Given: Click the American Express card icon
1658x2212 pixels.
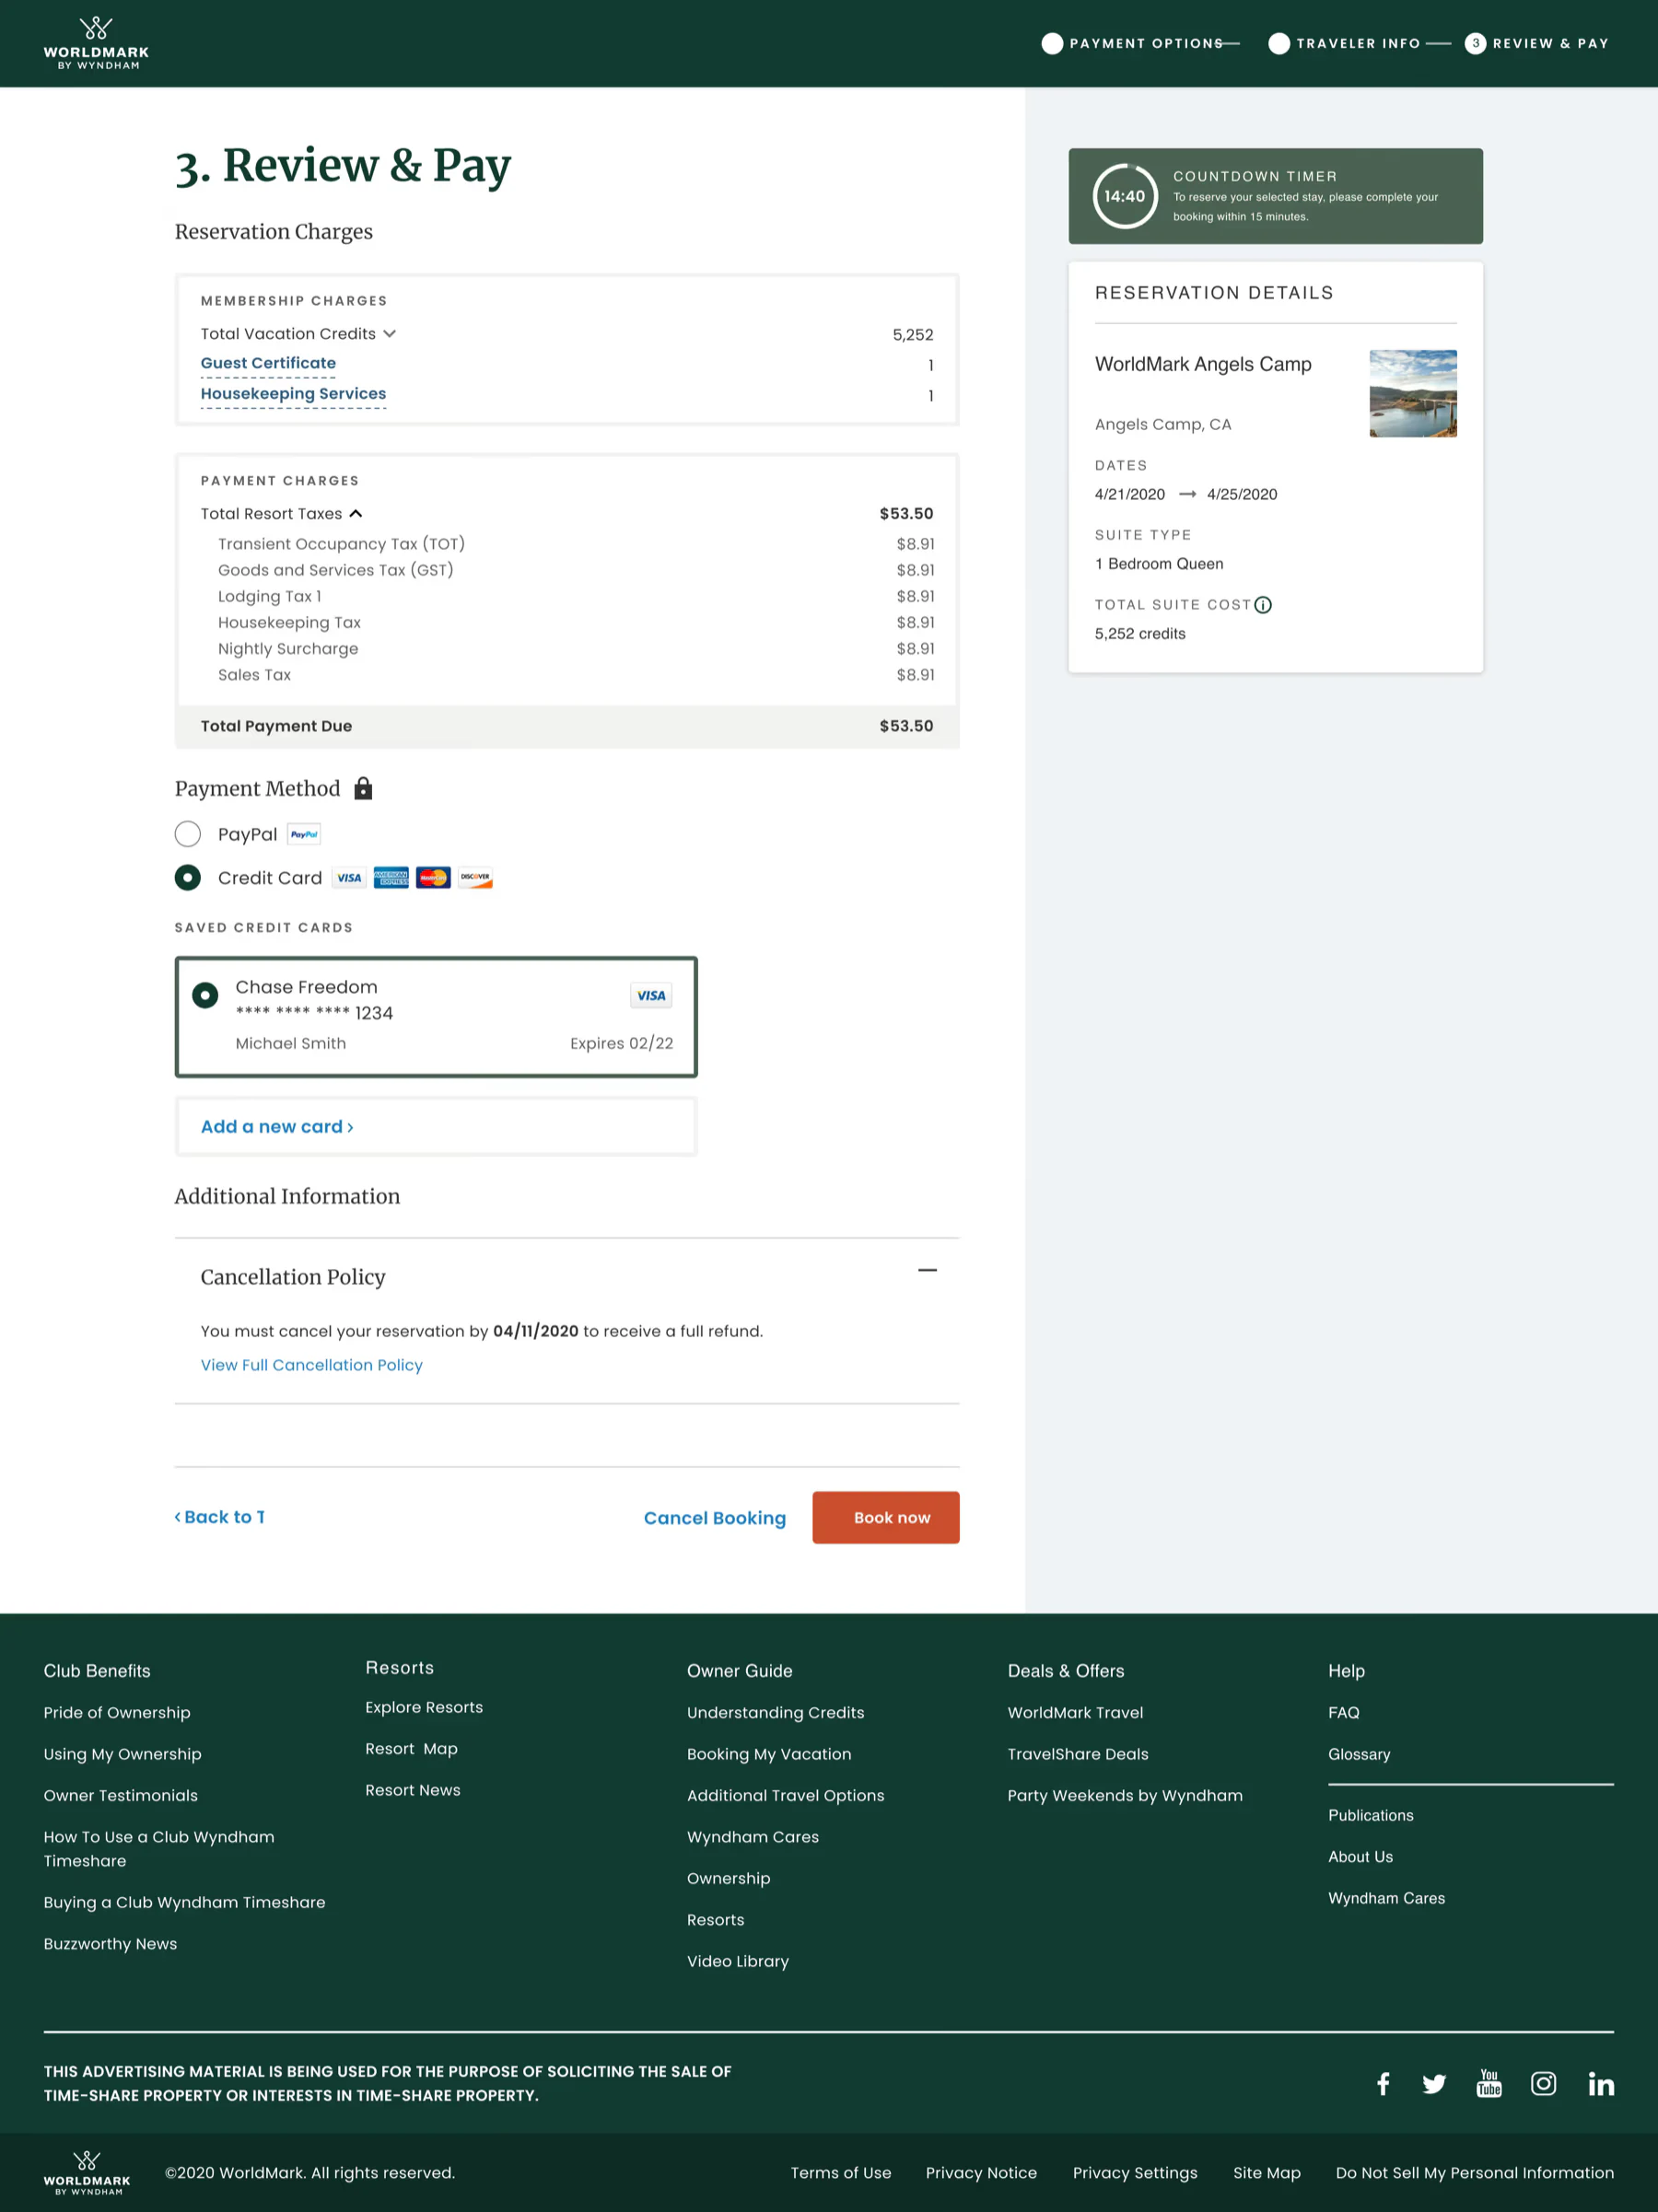Looking at the screenshot, I should click(x=391, y=878).
